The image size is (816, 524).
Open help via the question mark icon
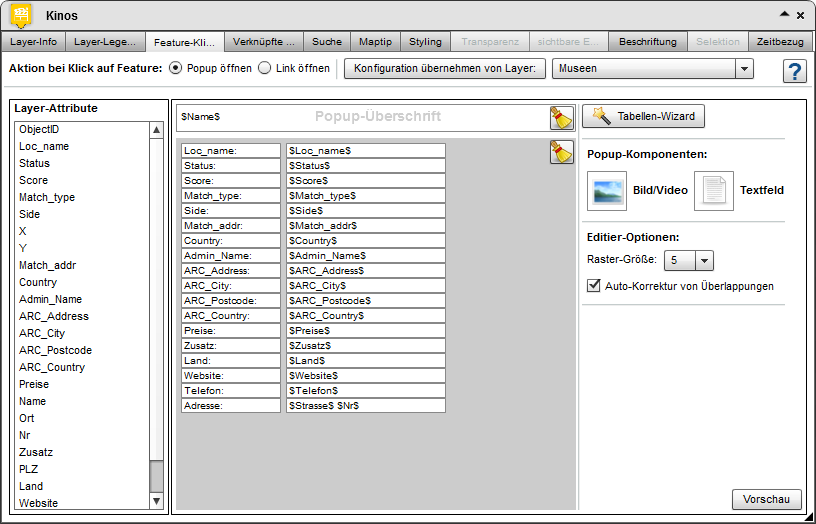pos(795,71)
